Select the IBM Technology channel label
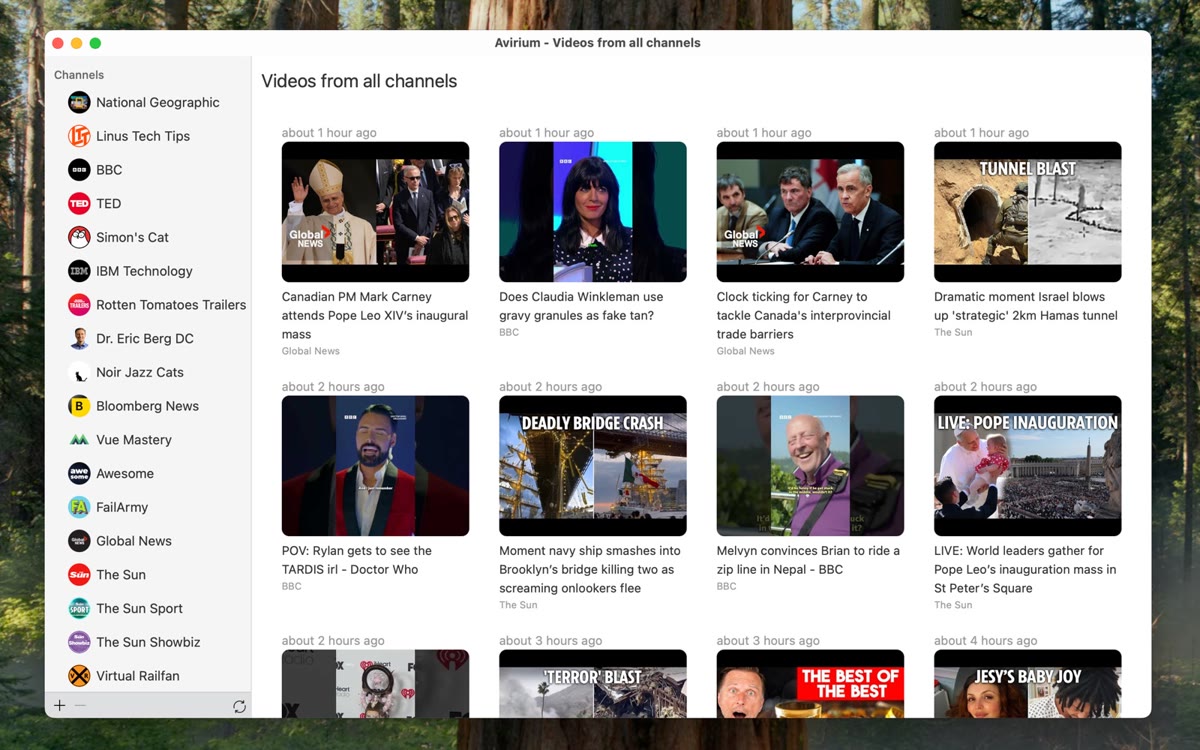1200x750 pixels. pyautogui.click(x=144, y=271)
